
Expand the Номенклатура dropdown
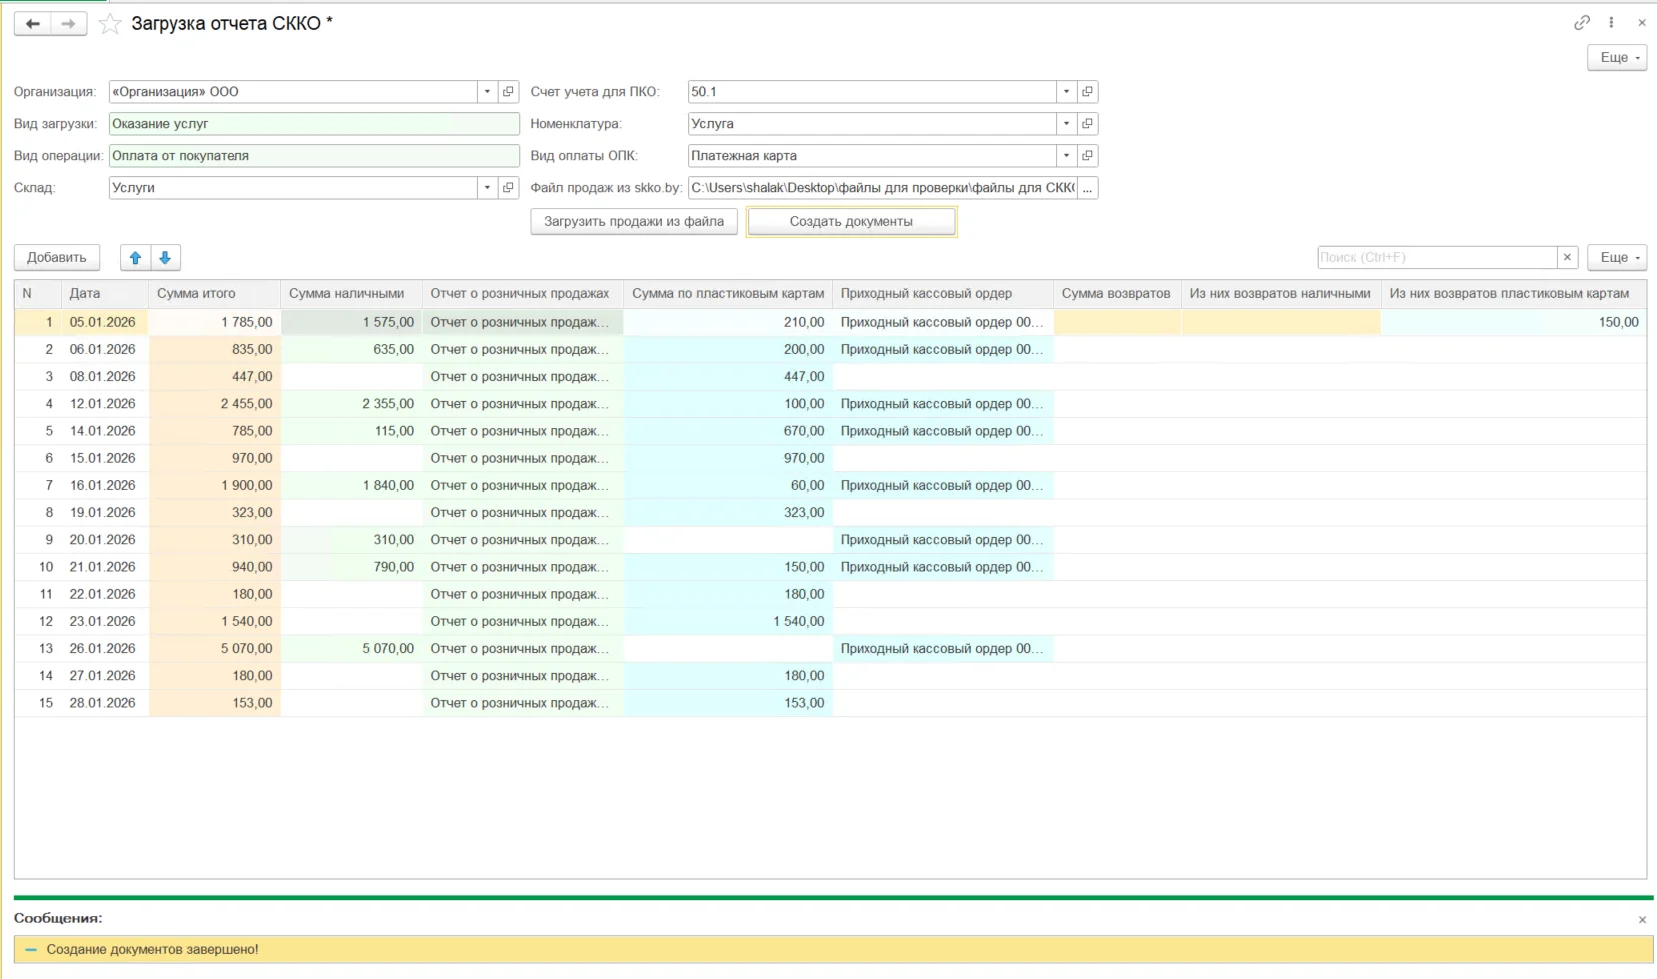click(1066, 123)
